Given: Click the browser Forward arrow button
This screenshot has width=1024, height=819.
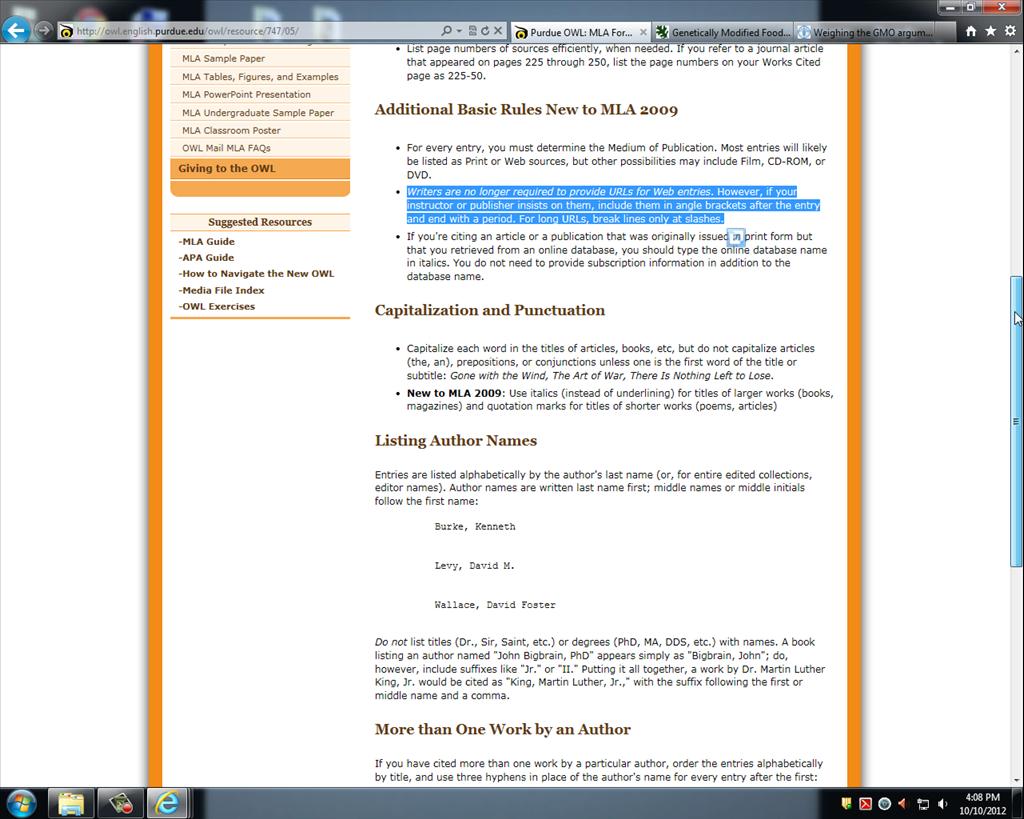Looking at the screenshot, I should coord(43,30).
